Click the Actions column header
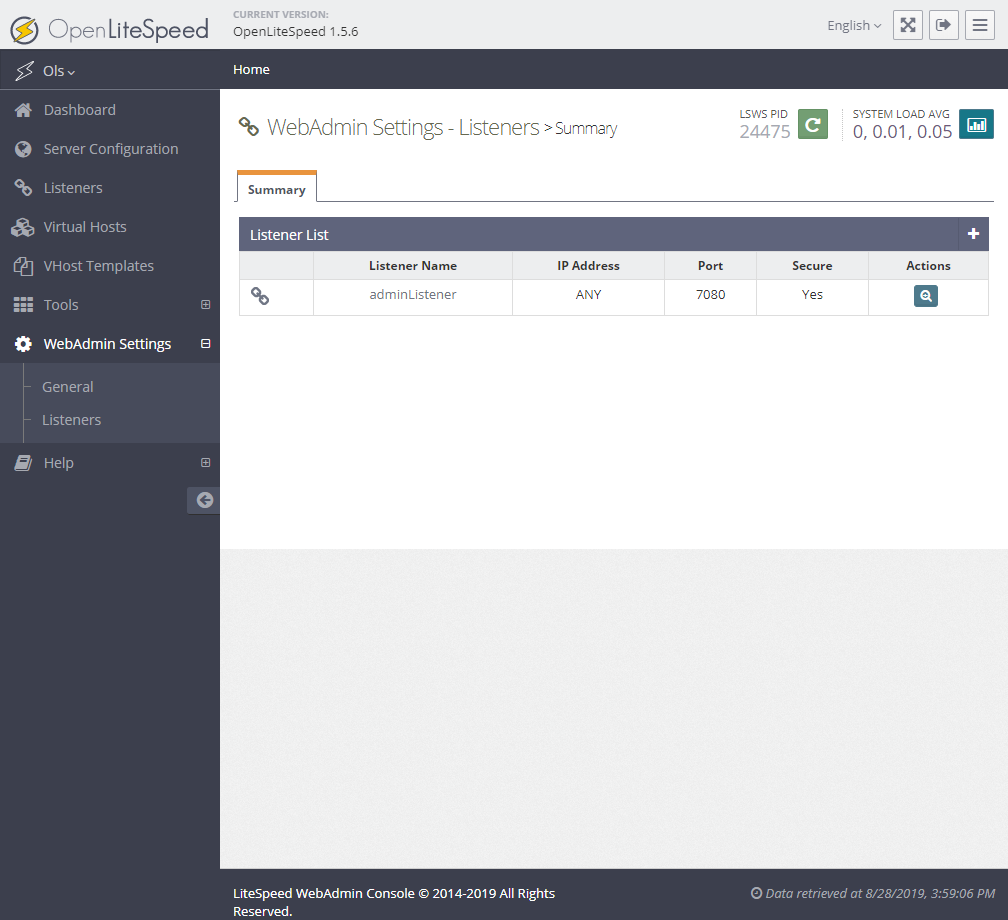The image size is (1008, 920). (928, 266)
